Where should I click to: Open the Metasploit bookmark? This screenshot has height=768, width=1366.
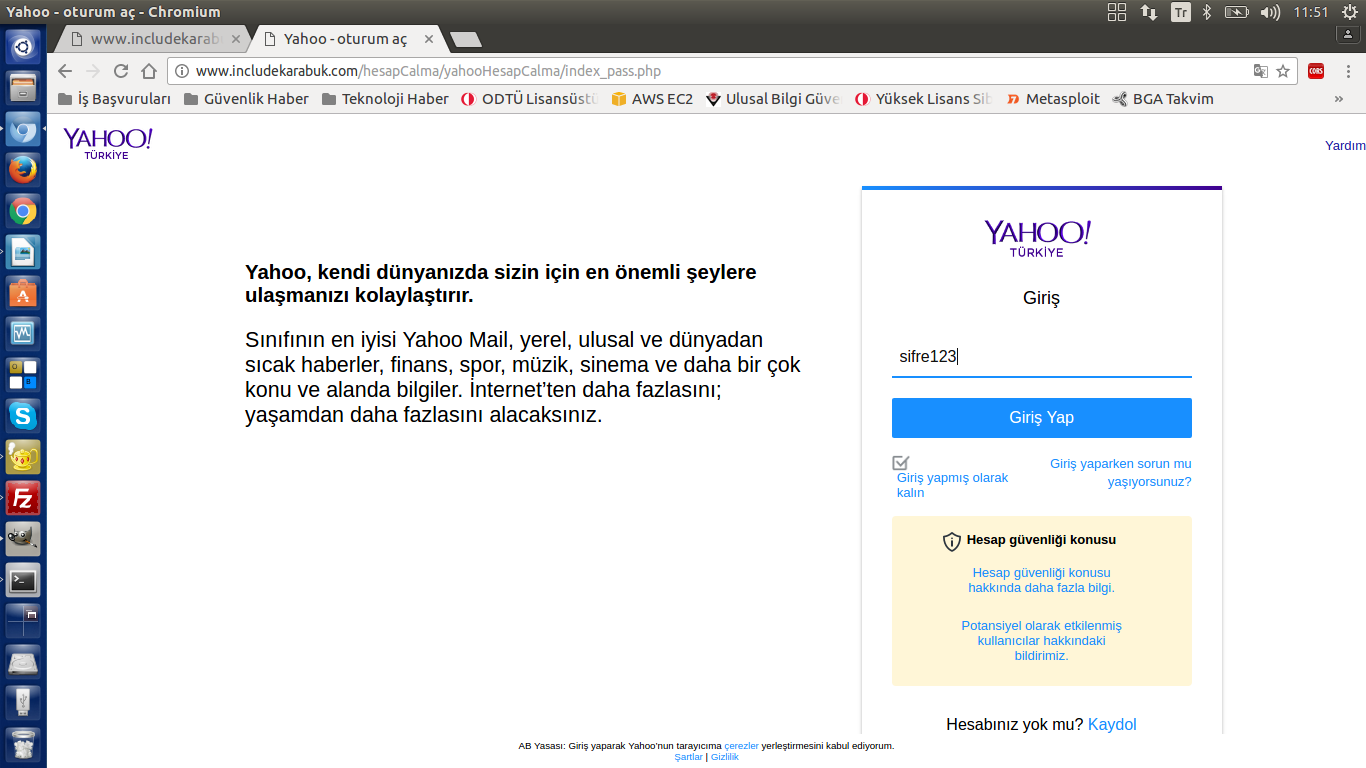1053,99
